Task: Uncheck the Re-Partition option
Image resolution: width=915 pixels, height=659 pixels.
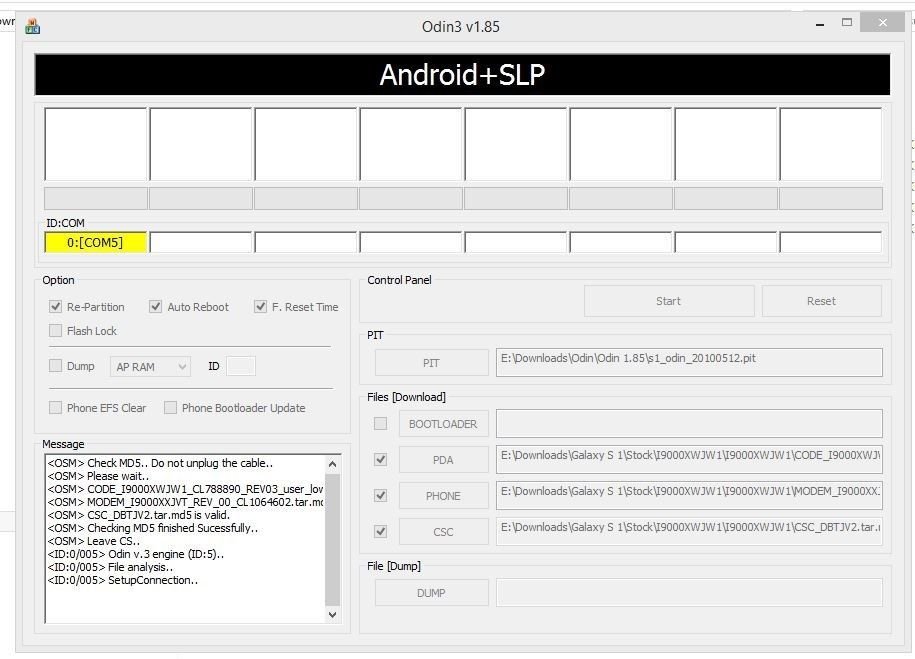Action: (55, 307)
